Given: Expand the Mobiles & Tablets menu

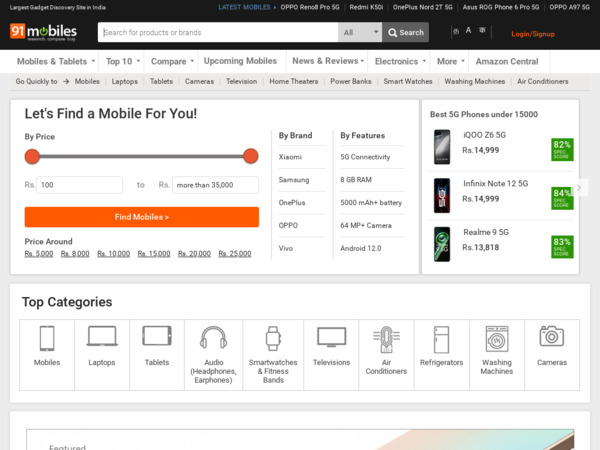Looking at the screenshot, I should coord(56,61).
